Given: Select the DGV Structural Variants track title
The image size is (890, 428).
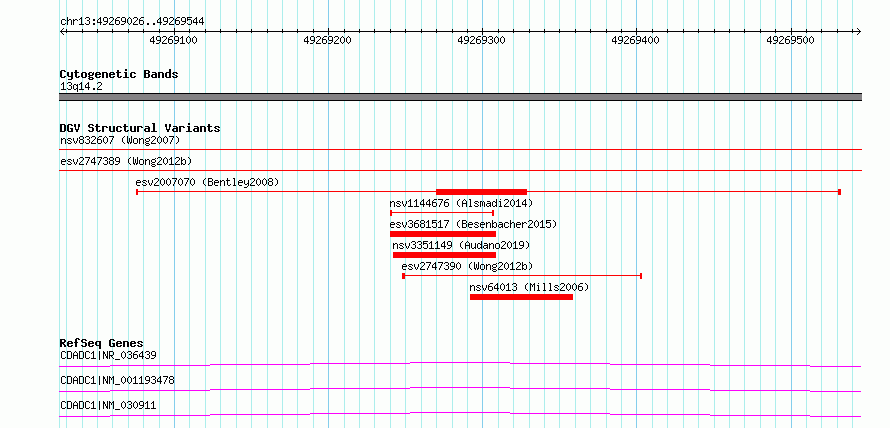Looking at the screenshot, I should pyautogui.click(x=140, y=128).
